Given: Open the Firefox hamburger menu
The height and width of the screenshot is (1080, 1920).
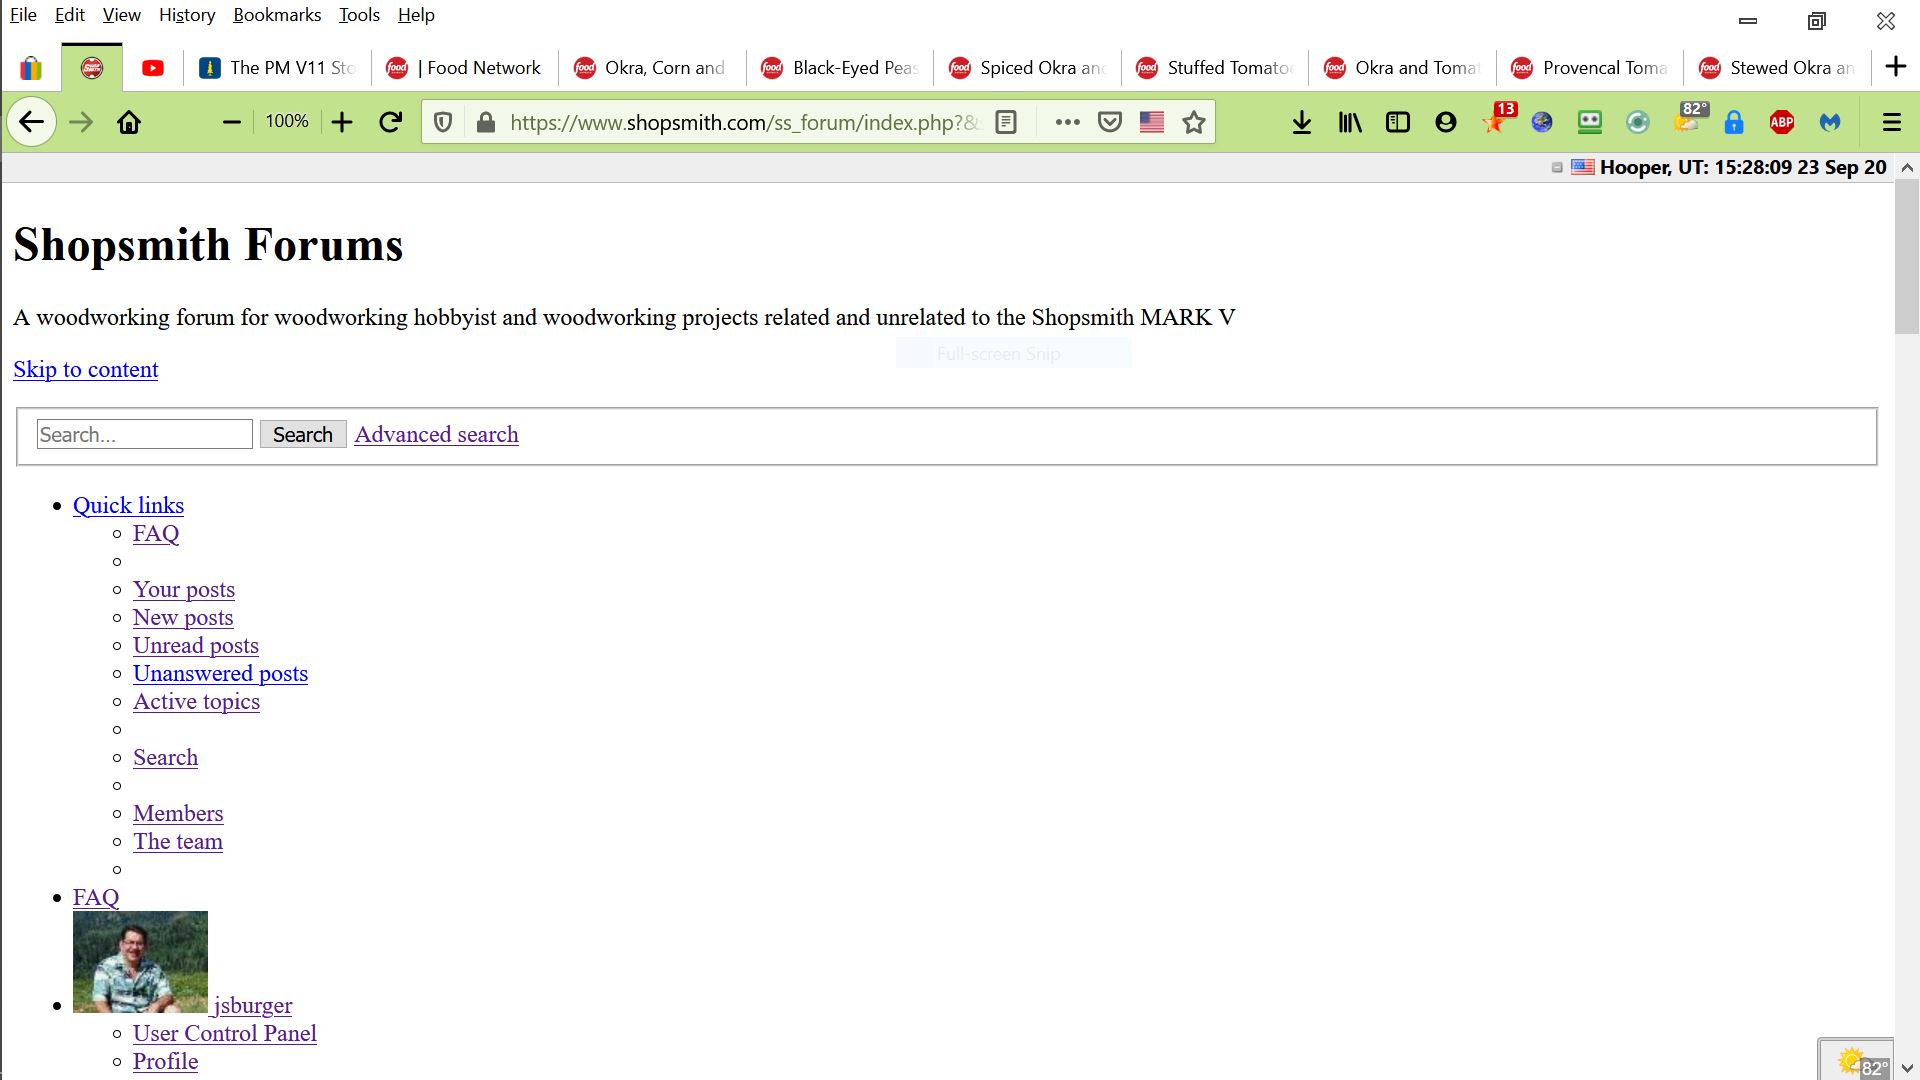Looking at the screenshot, I should pos(1891,122).
